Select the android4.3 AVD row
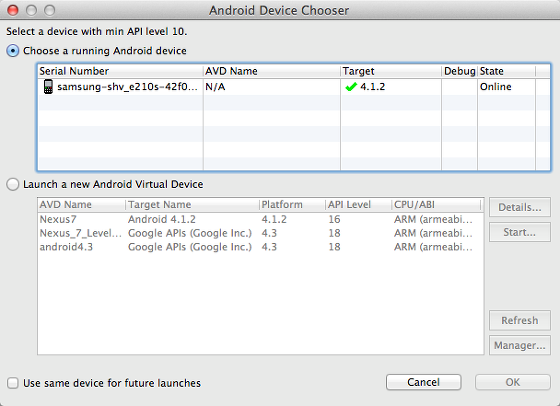 [261, 247]
